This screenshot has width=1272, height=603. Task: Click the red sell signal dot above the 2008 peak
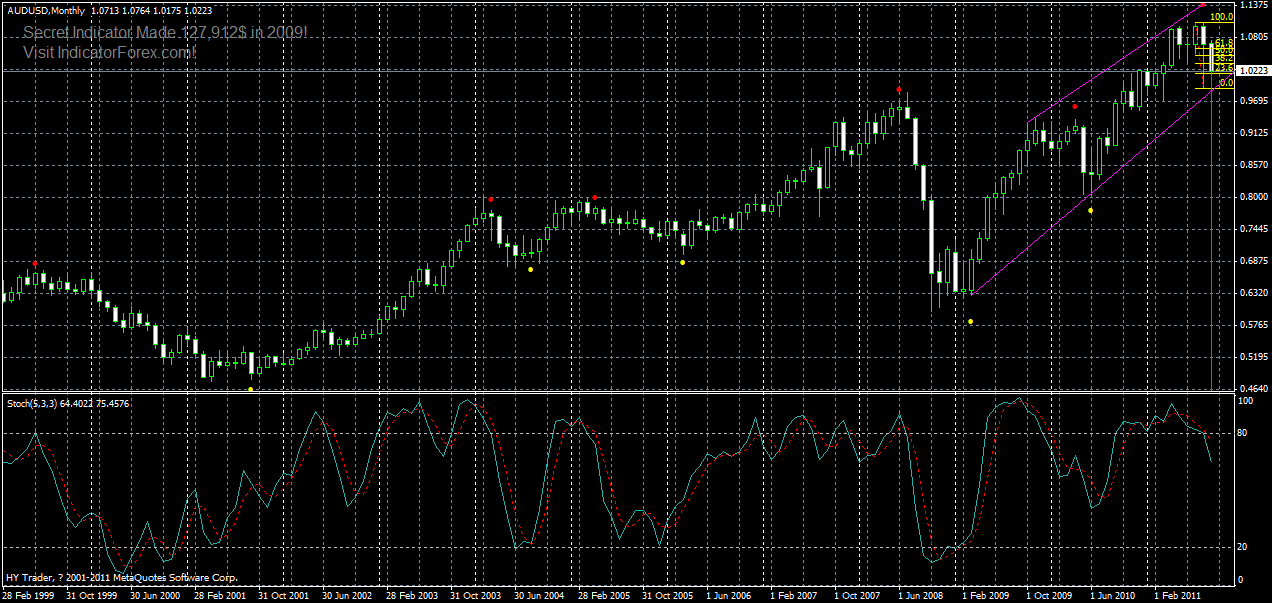click(899, 89)
